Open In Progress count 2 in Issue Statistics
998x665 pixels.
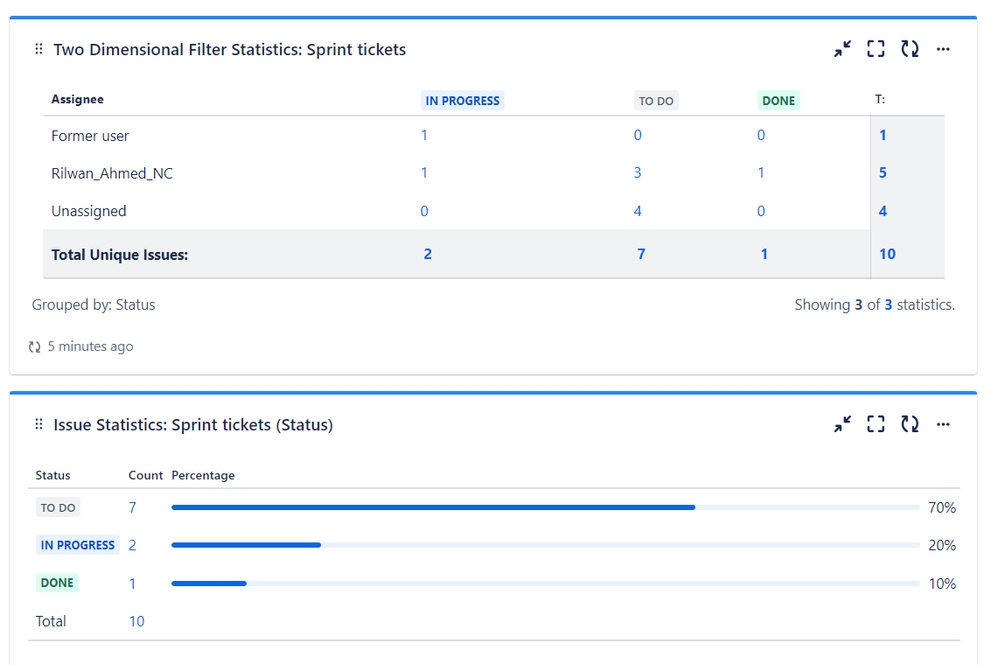133,545
